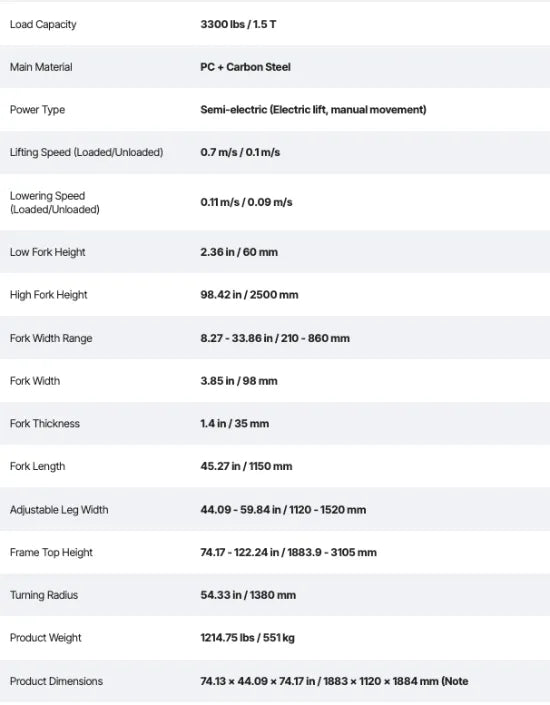The width and height of the screenshot is (550, 705).
Task: Click the Adjustable Leg Width label
Action: click(59, 510)
